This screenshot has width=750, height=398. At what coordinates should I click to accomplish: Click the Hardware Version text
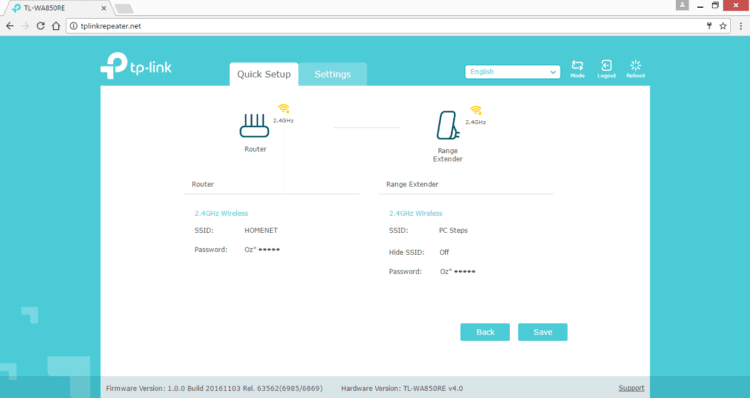click(x=402, y=388)
